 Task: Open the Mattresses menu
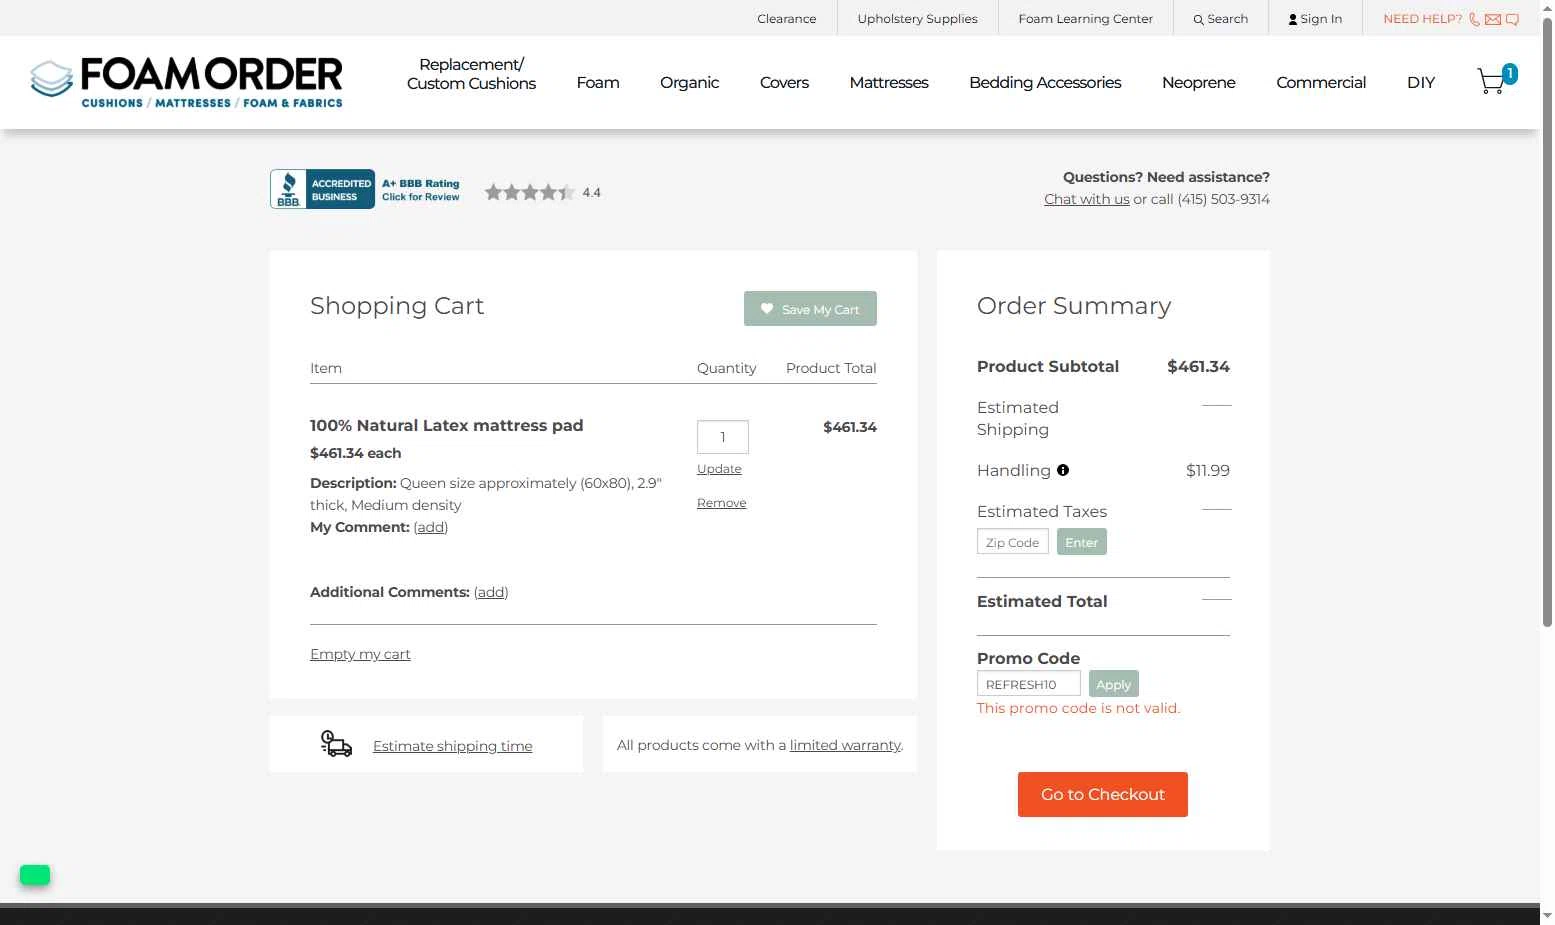click(889, 82)
